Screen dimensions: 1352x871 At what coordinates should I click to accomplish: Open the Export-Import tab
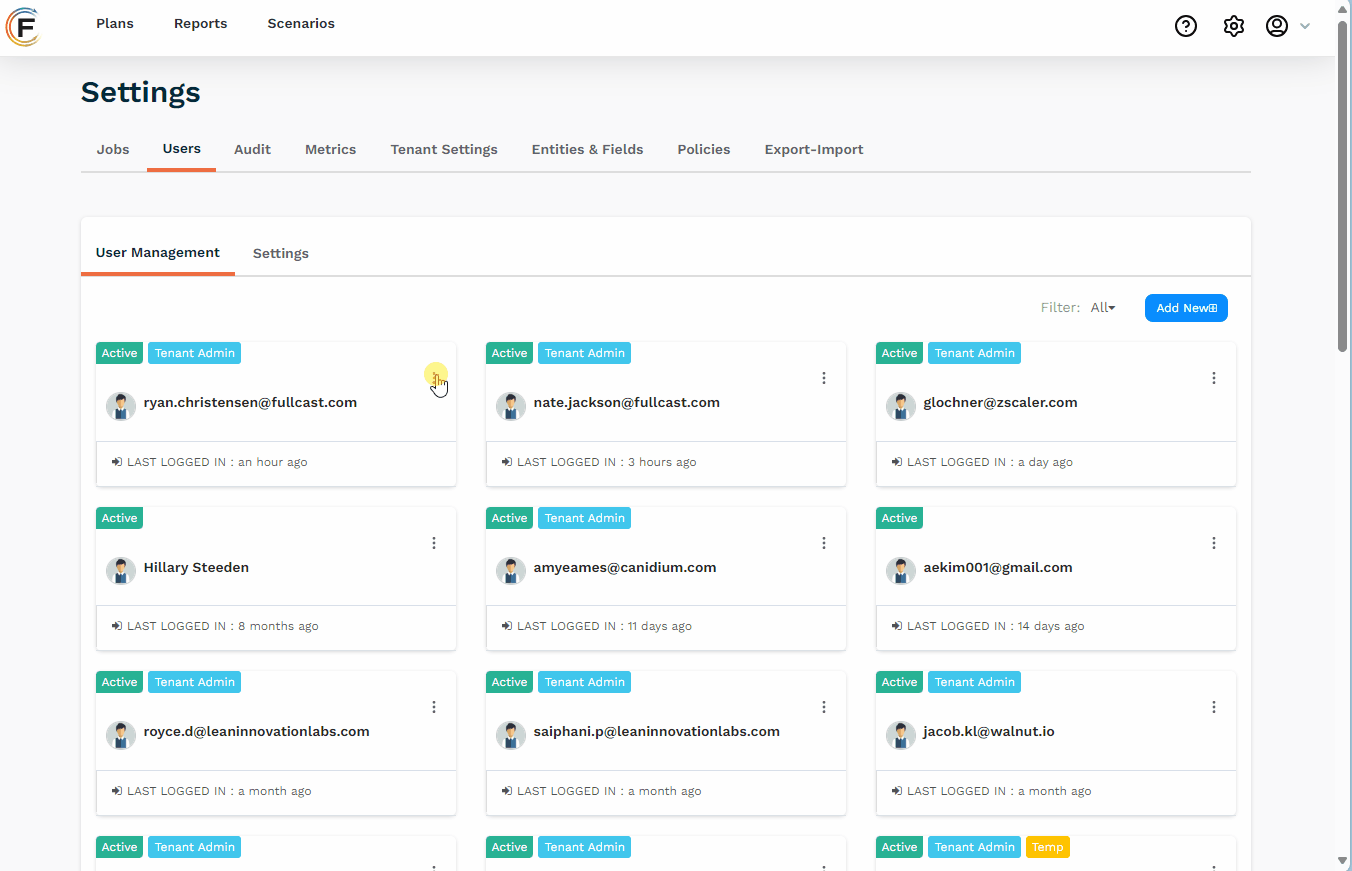814,149
